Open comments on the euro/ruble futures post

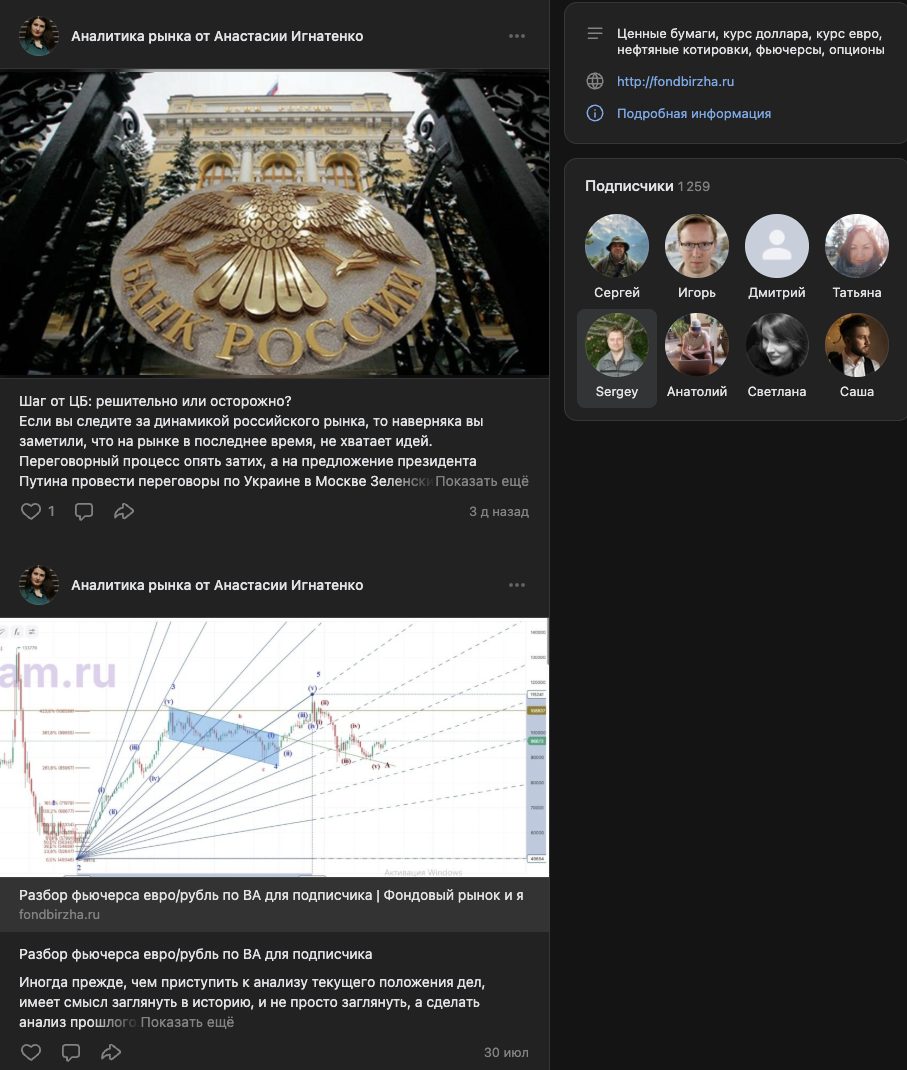[x=71, y=1052]
